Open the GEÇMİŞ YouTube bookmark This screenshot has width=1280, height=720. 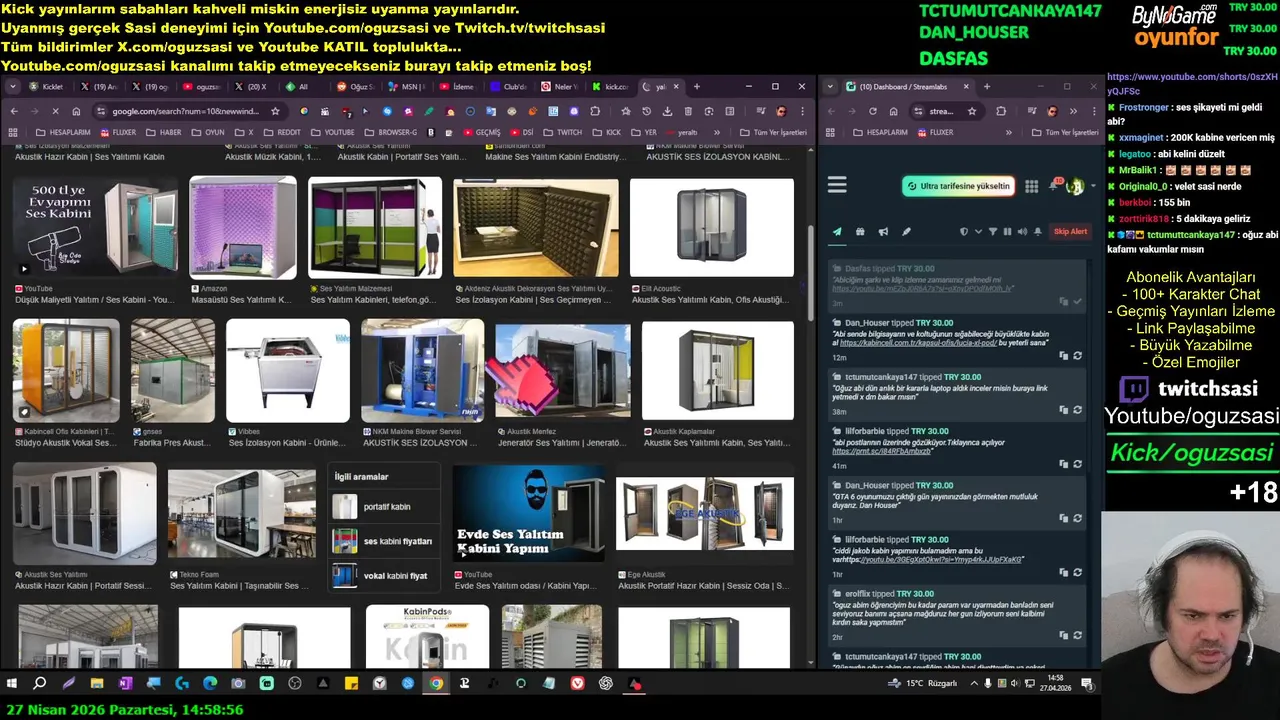click(x=480, y=132)
